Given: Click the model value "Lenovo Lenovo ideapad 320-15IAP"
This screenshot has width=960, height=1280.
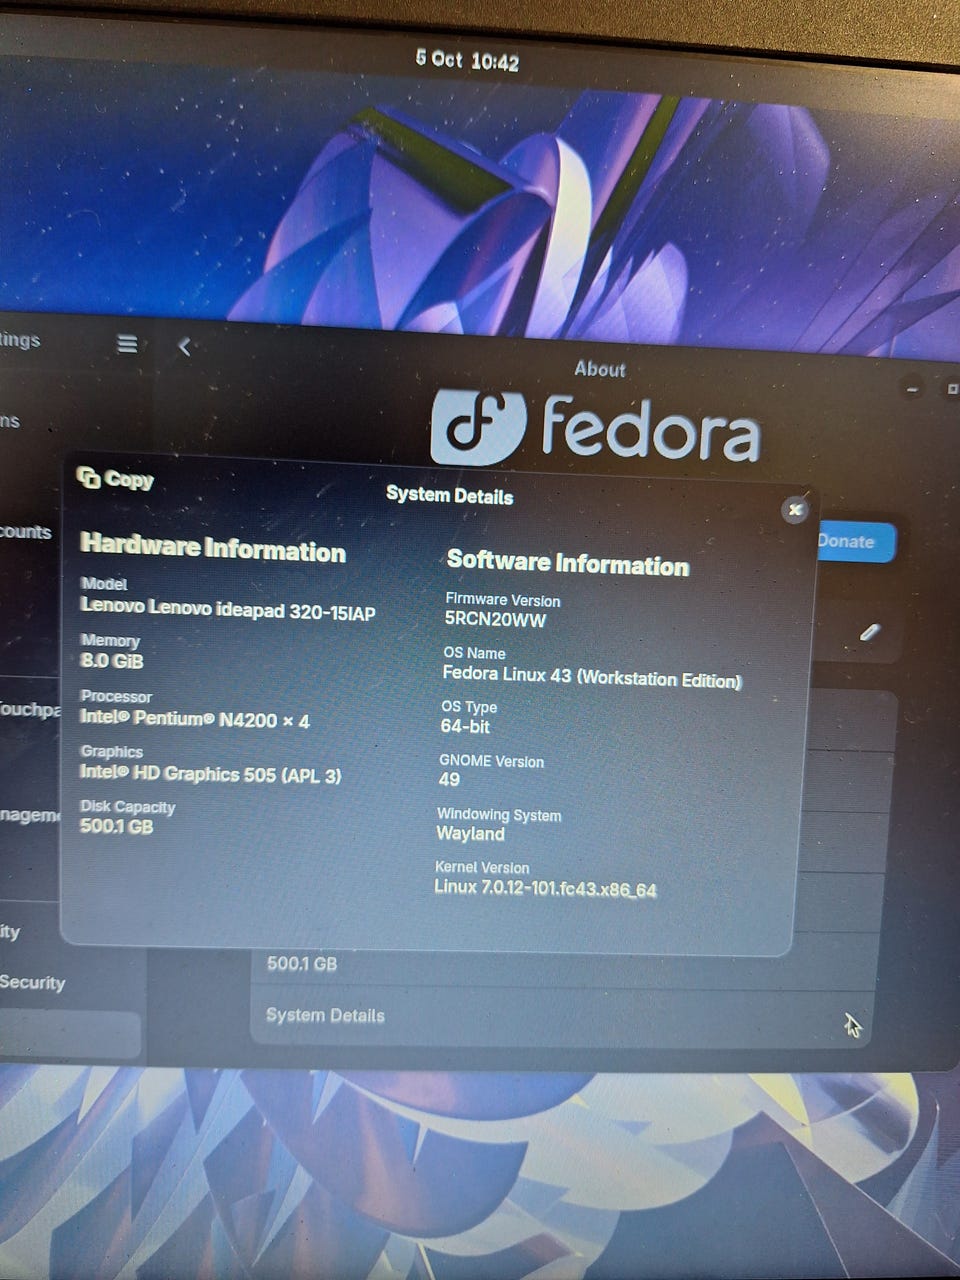Looking at the screenshot, I should point(228,608).
